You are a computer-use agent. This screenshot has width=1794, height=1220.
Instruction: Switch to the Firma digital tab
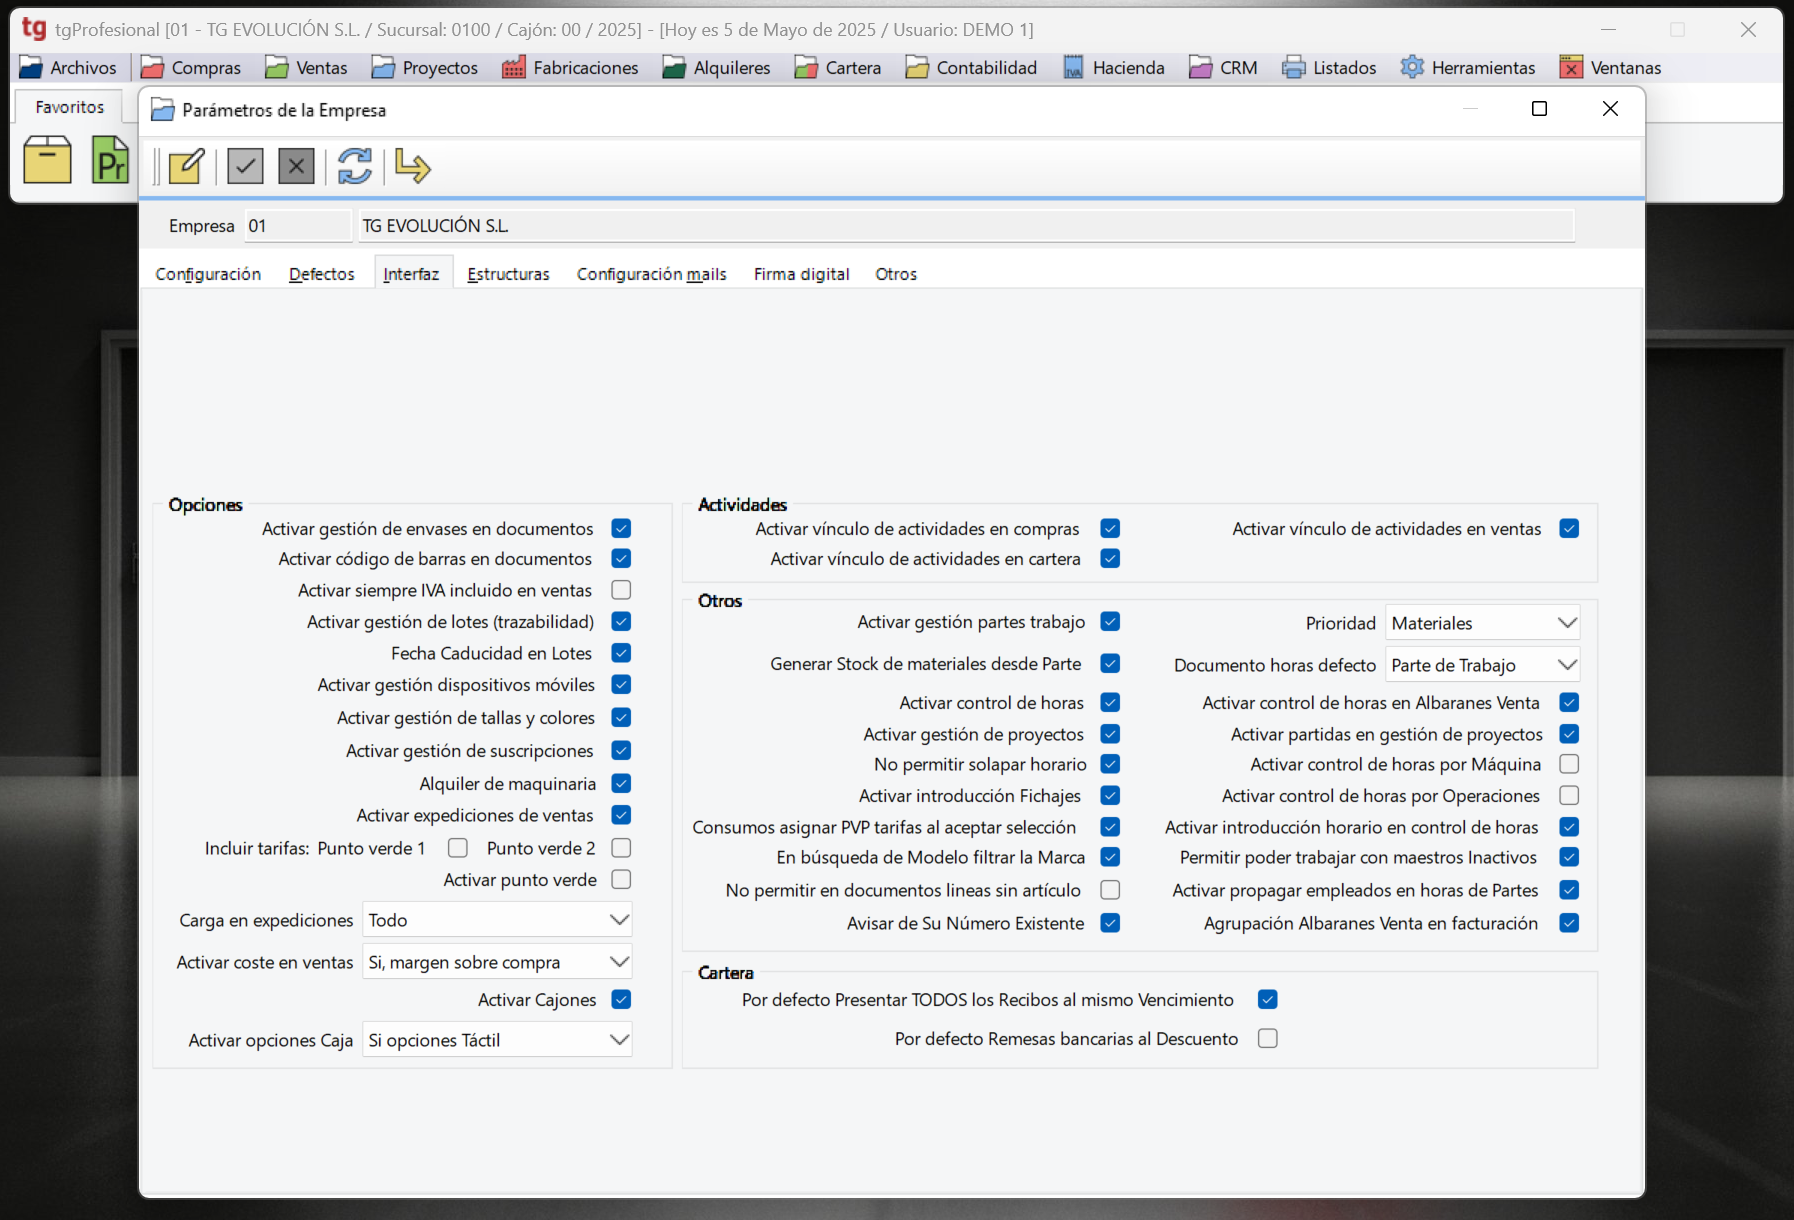(802, 274)
